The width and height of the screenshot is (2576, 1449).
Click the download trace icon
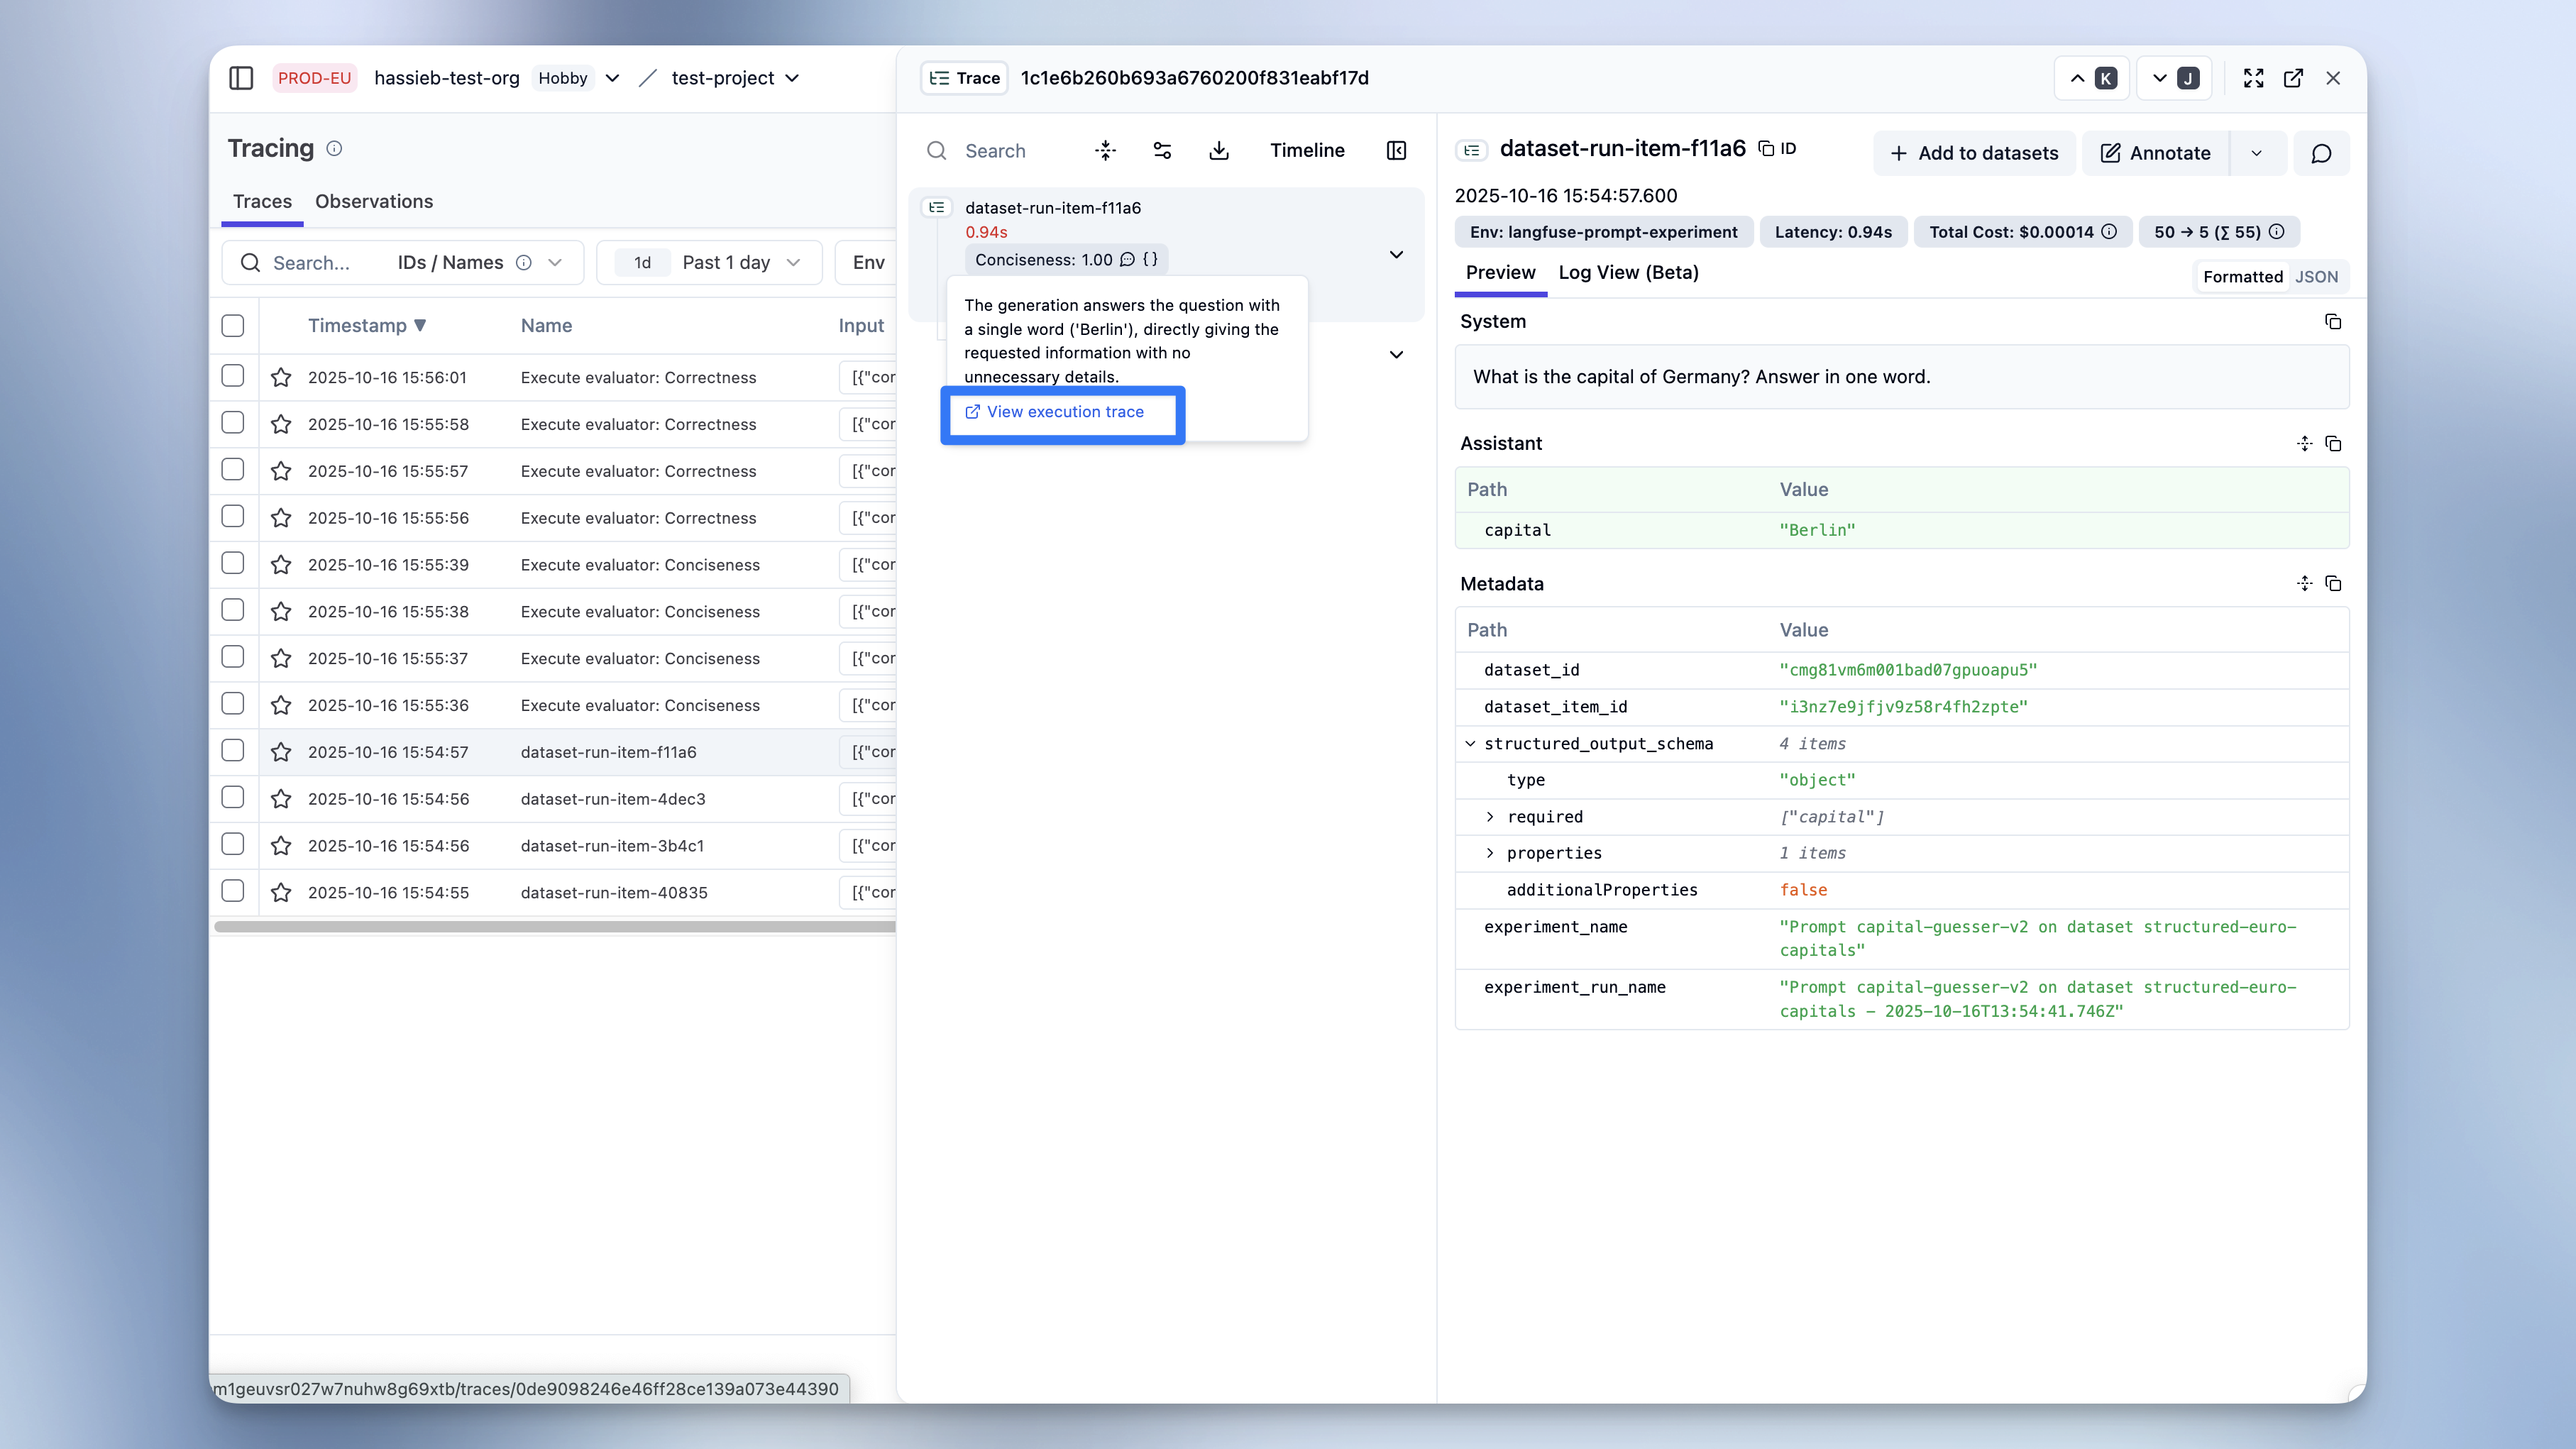click(x=1218, y=150)
